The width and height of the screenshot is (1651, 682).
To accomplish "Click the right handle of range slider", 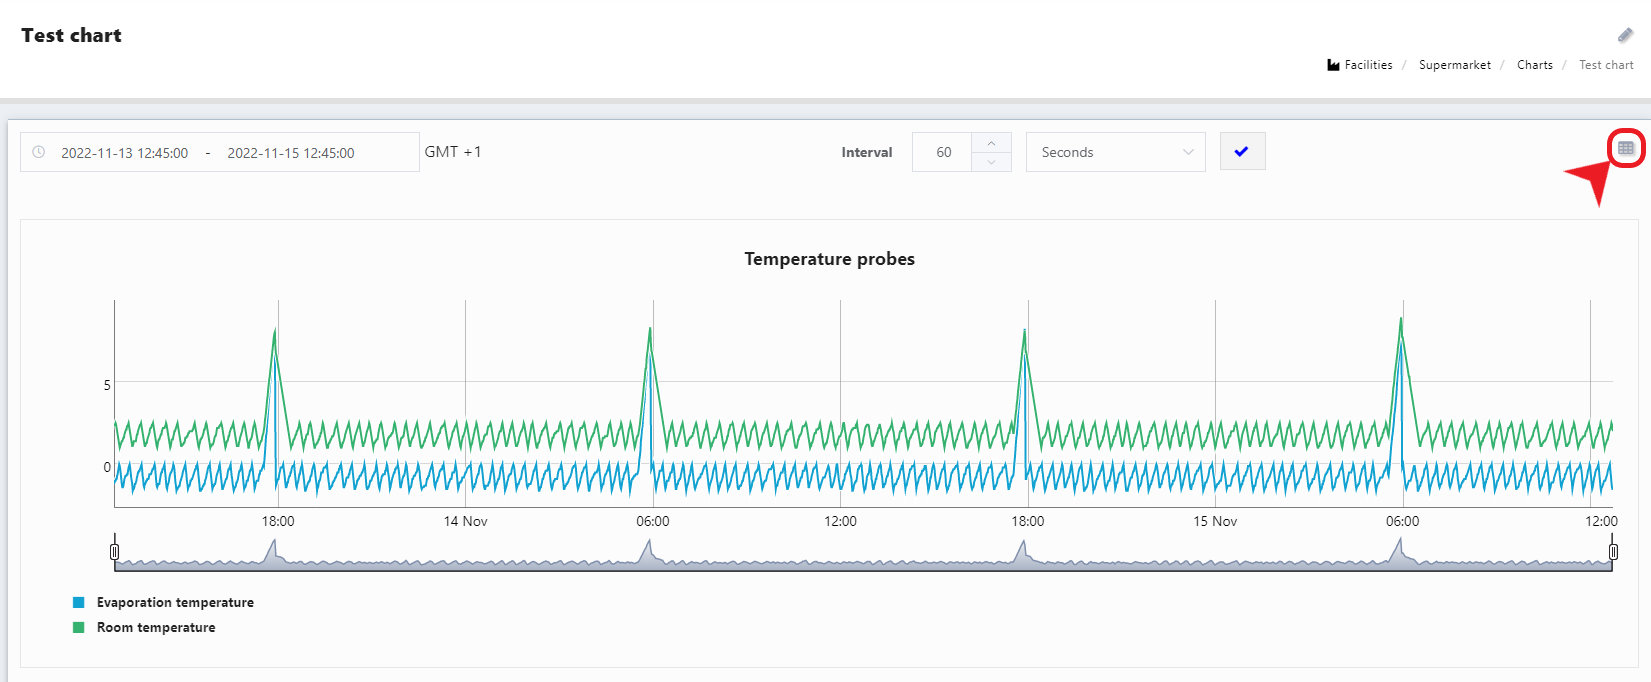I will [1612, 551].
